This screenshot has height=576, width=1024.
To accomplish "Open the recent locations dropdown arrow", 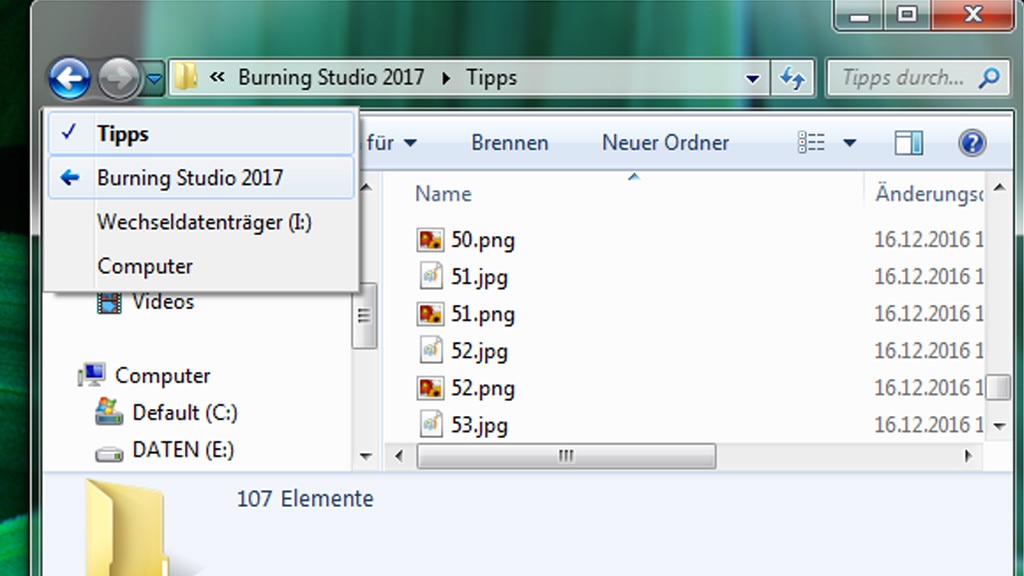I will pyautogui.click(x=154, y=79).
